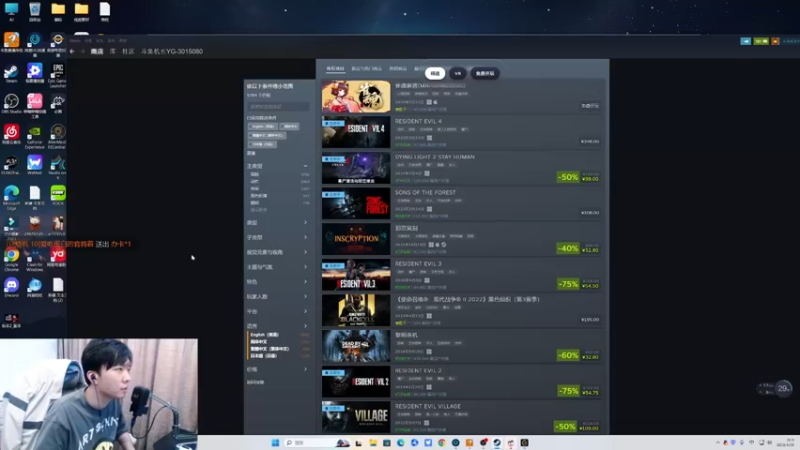Open the red Youdao desktop icon
The width and height of the screenshot is (800, 450).
[x=58, y=256]
